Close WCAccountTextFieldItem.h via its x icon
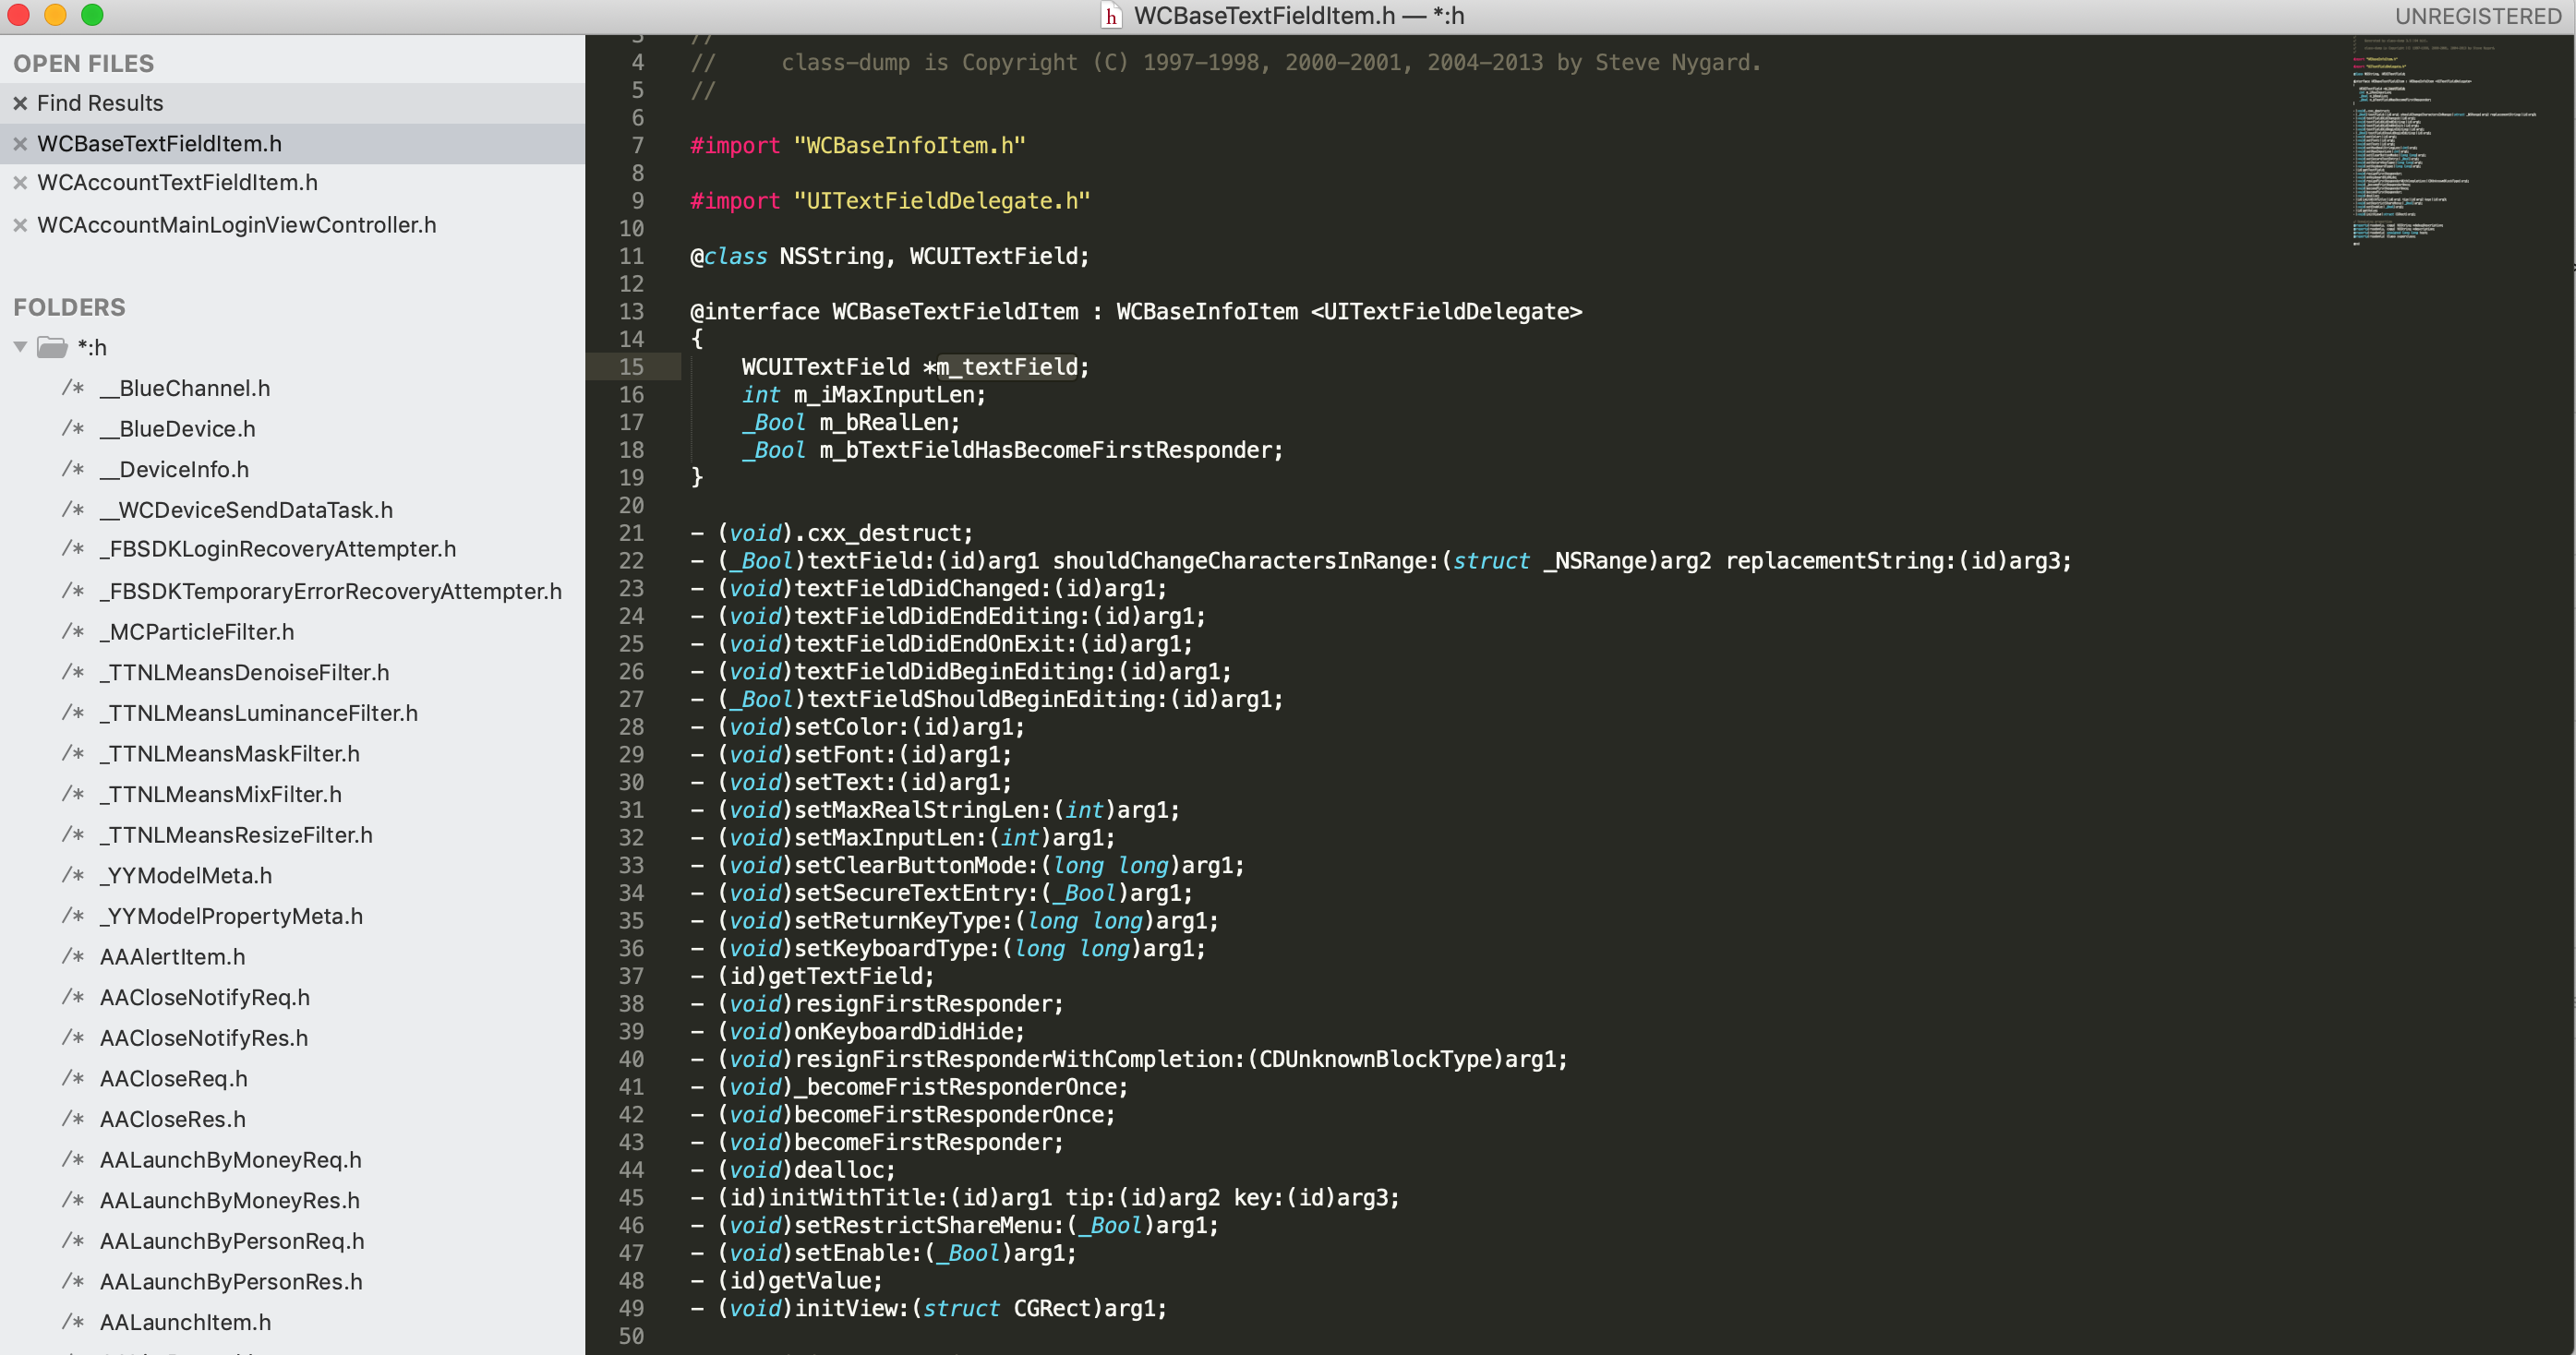The image size is (2576, 1355). (x=20, y=183)
